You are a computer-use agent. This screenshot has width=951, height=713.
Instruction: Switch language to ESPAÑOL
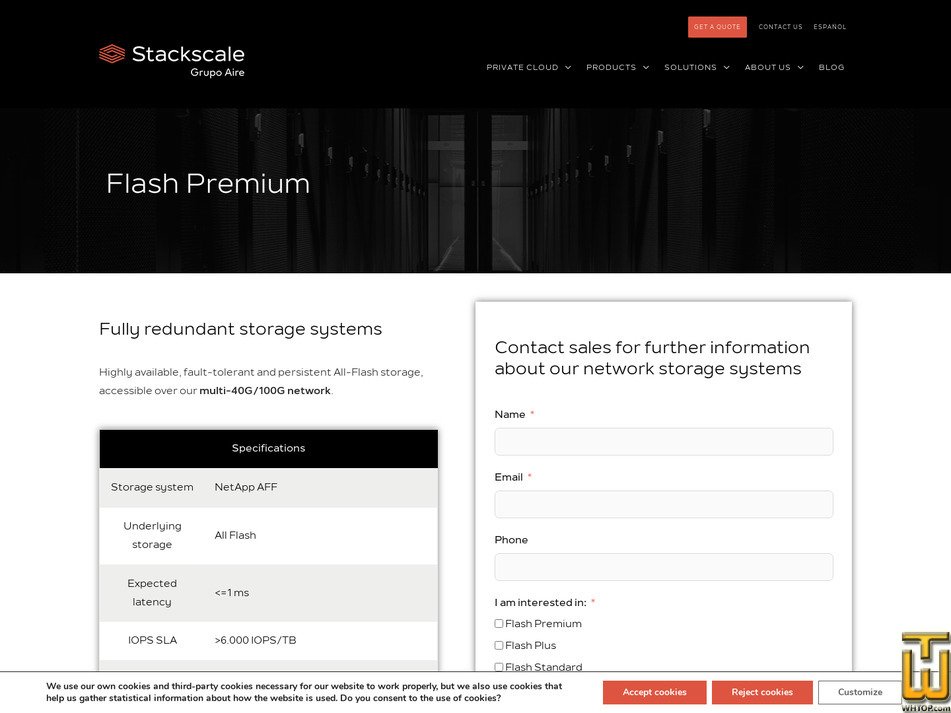829,27
